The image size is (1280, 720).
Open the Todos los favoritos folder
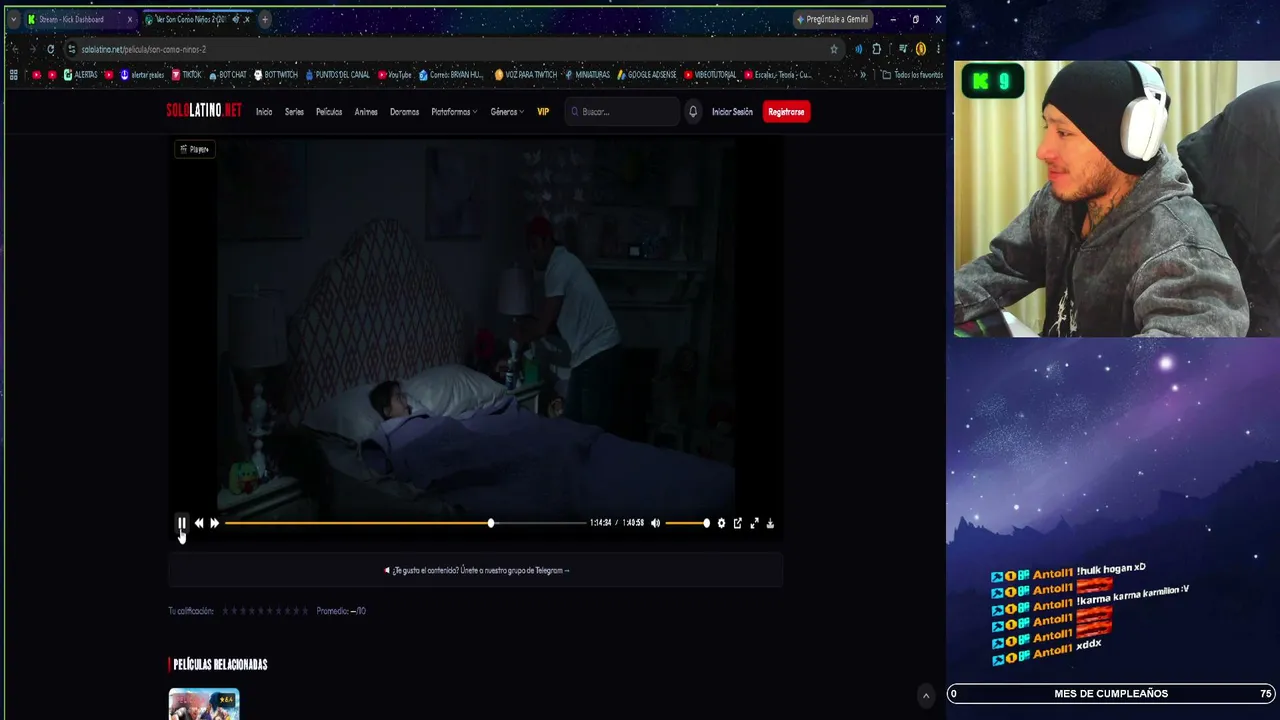pos(912,75)
